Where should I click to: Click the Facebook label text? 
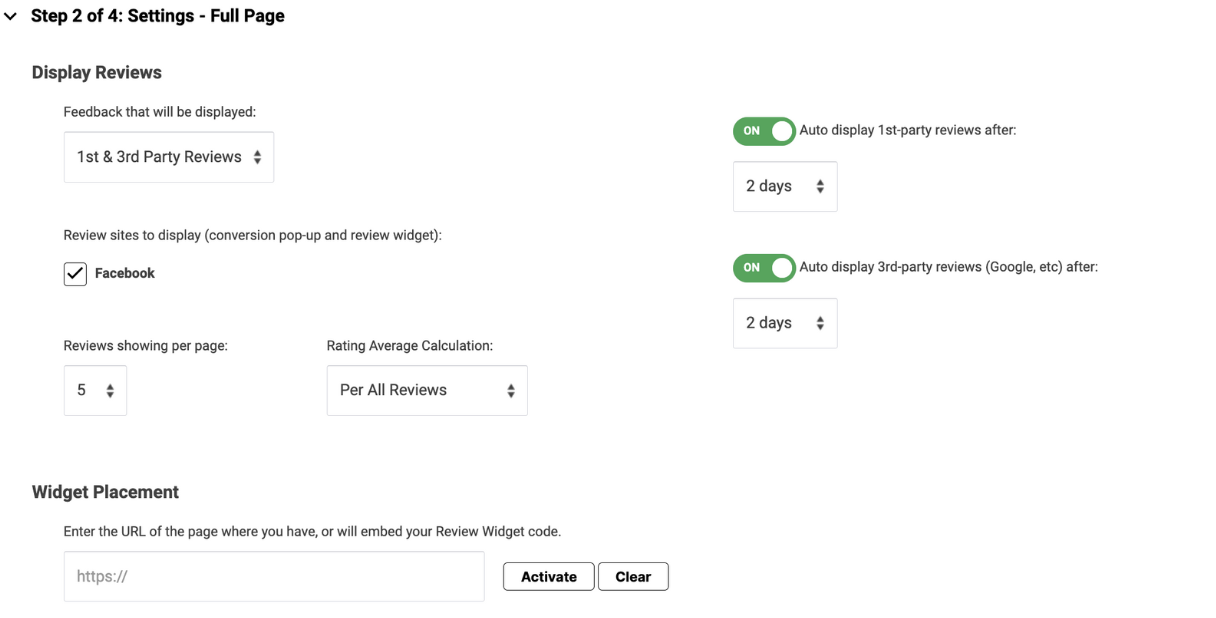[125, 273]
